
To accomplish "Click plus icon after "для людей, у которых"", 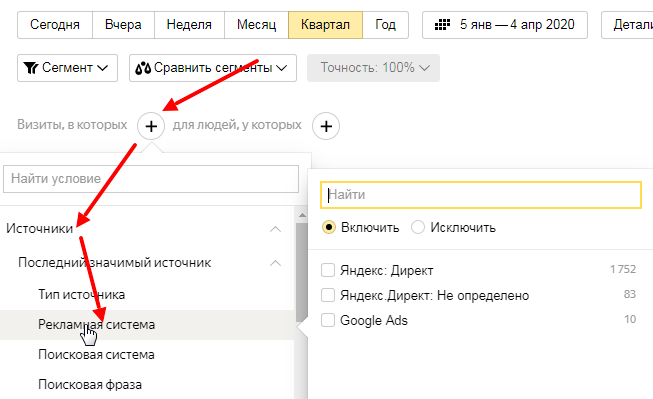I will (x=326, y=126).
